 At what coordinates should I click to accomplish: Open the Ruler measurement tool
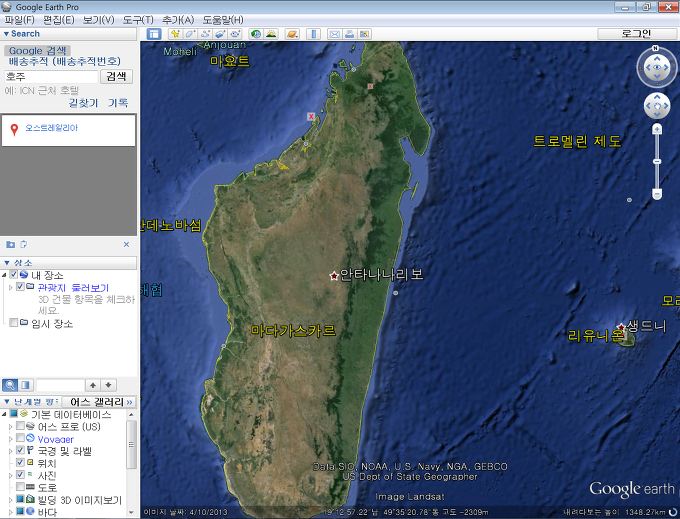[x=314, y=34]
